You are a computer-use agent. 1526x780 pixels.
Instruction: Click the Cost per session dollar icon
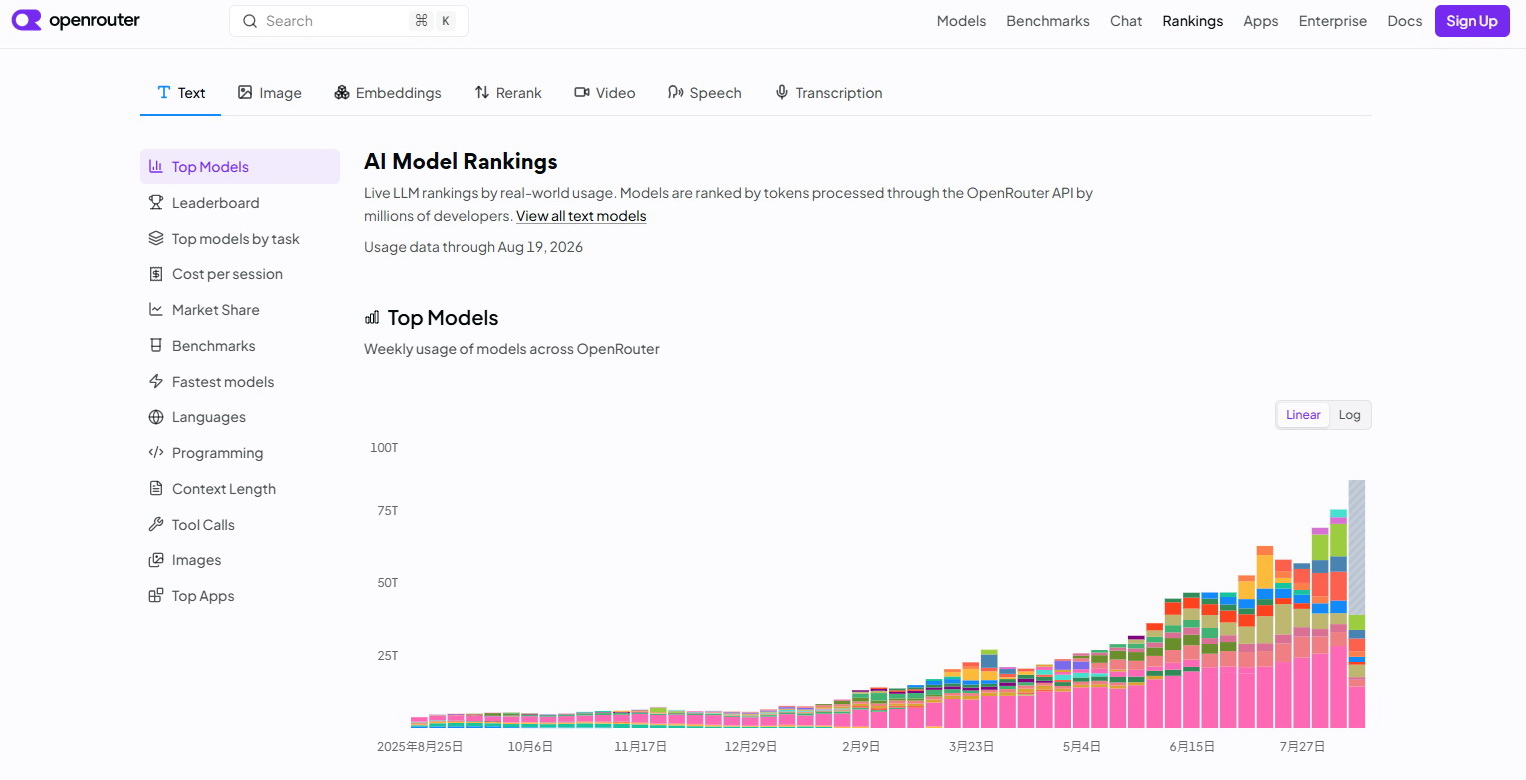[x=156, y=274]
